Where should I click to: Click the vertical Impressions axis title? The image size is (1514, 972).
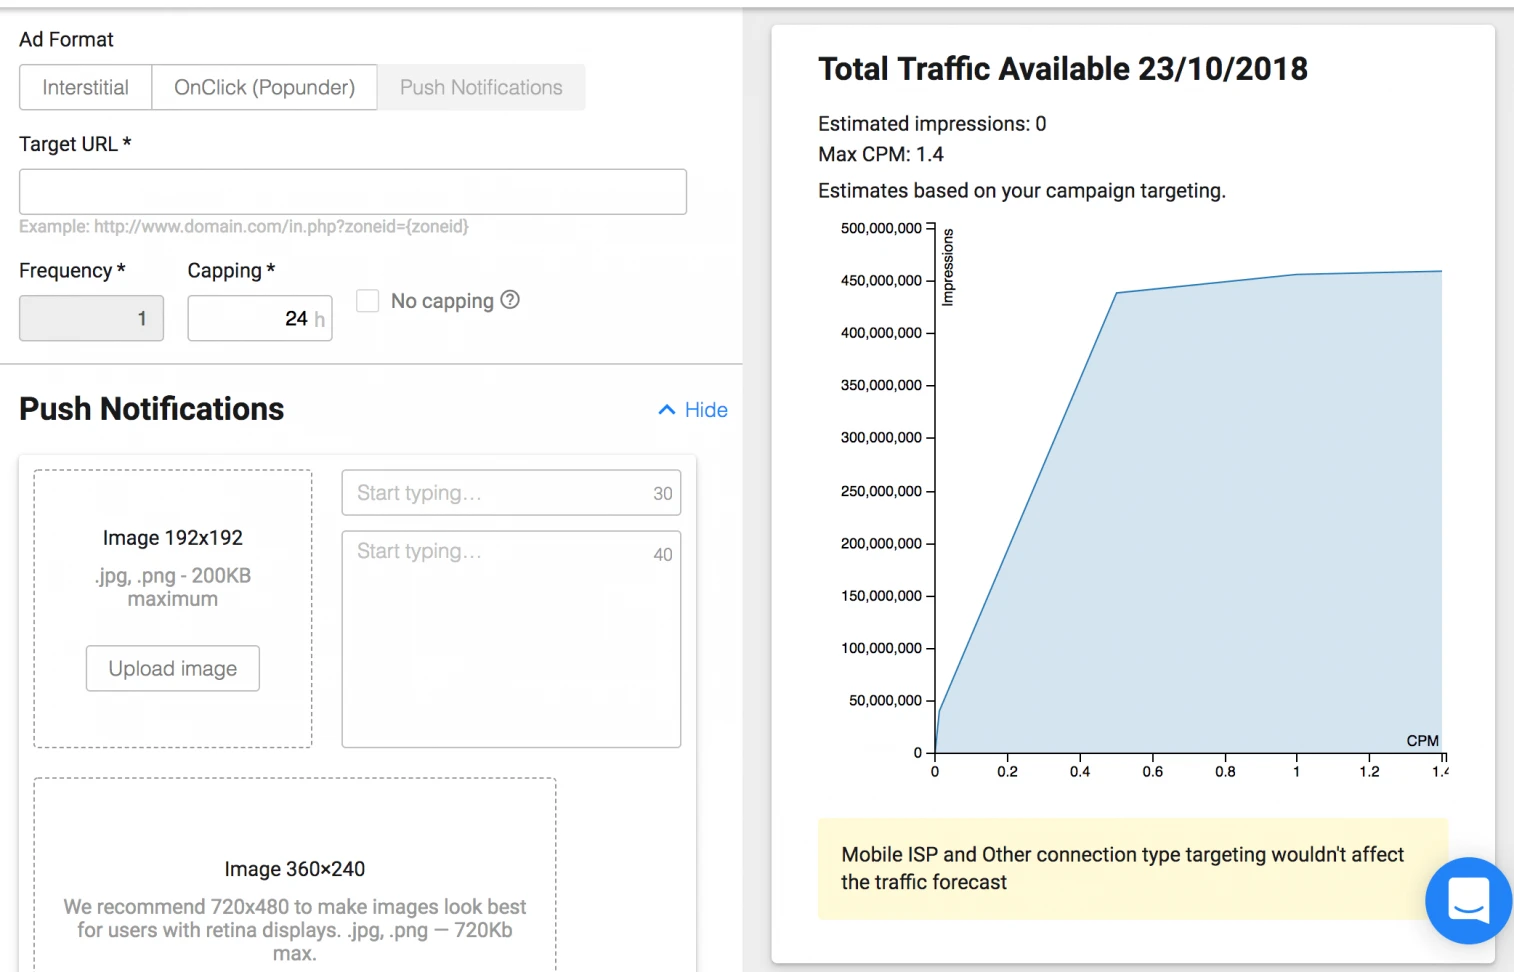948,267
